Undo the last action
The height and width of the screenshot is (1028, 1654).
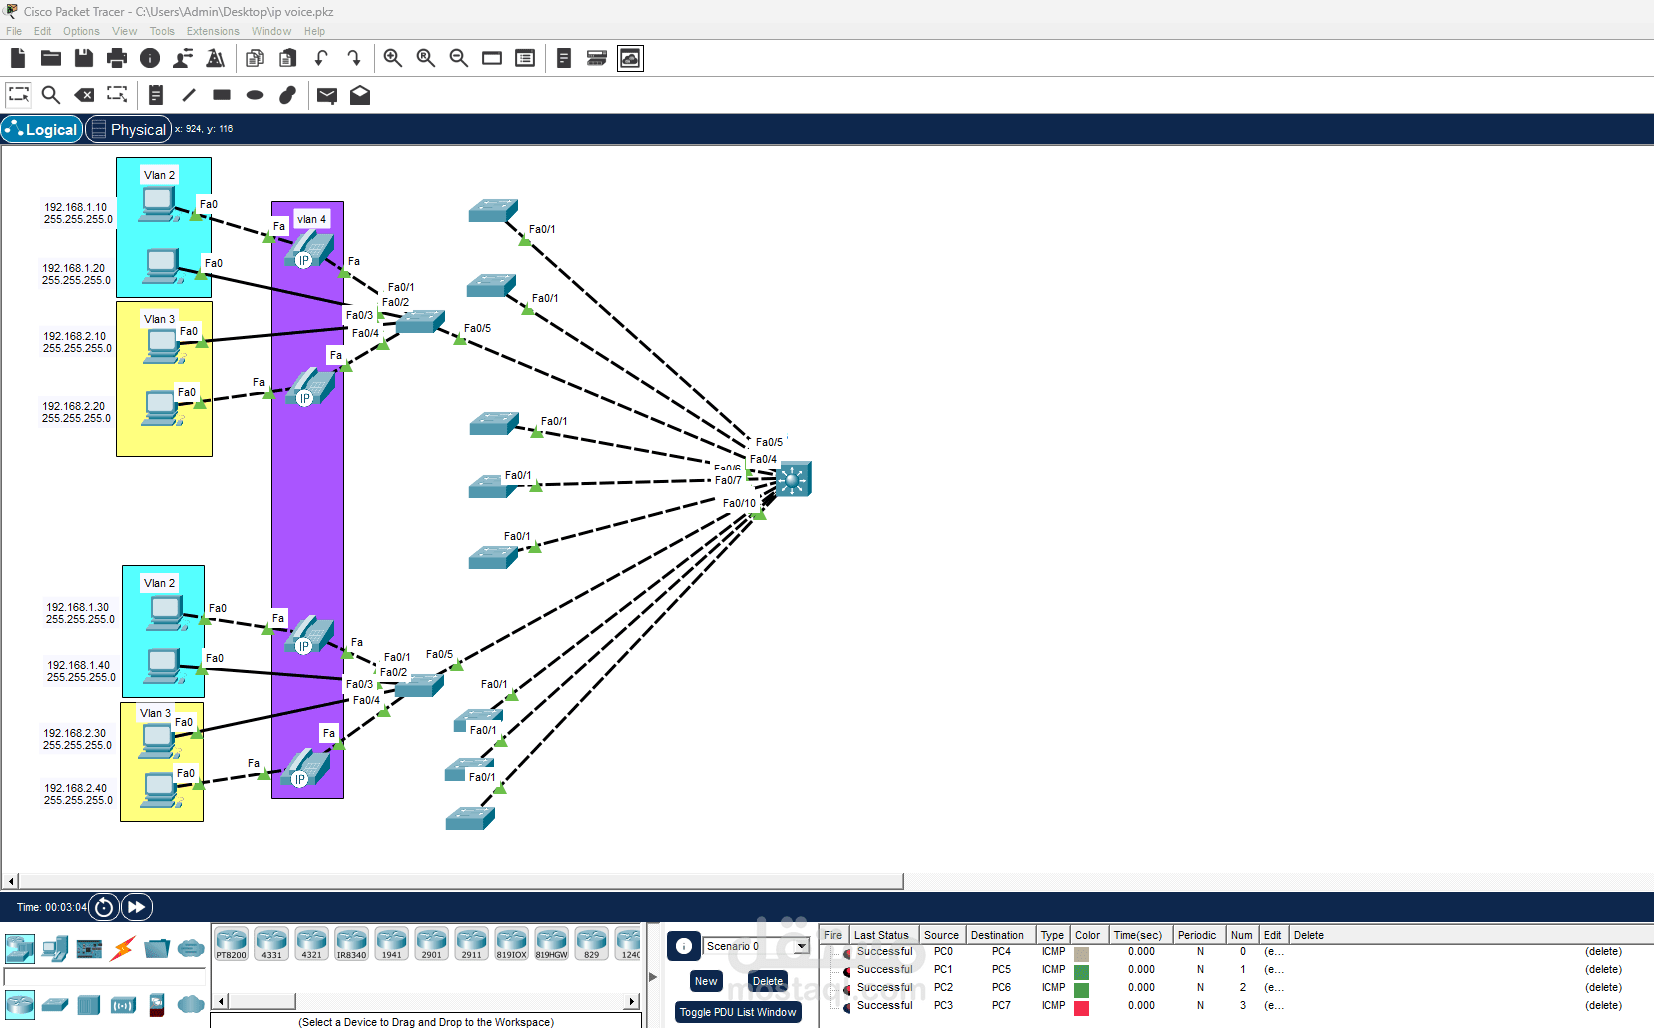[x=321, y=58]
